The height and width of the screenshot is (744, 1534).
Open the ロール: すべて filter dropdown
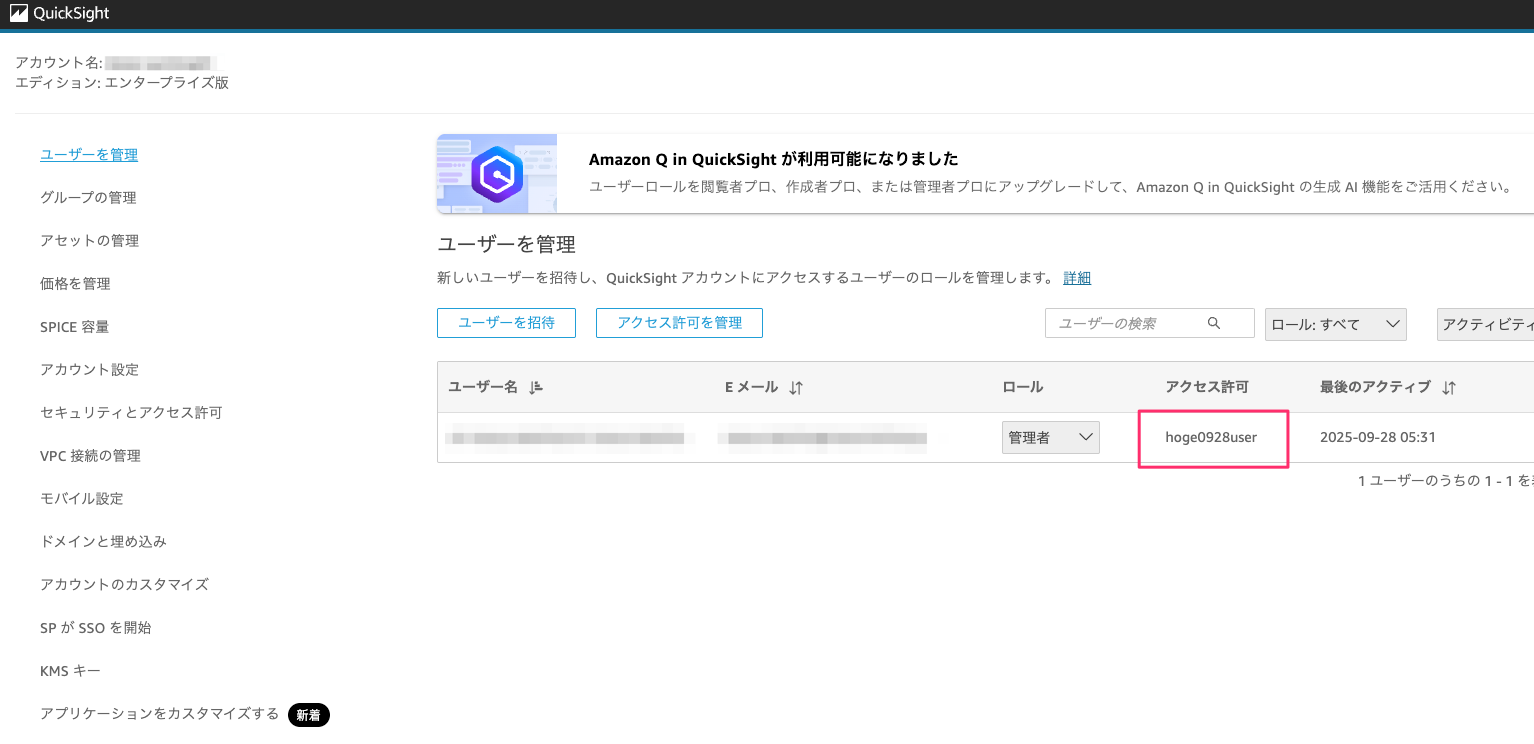(x=1335, y=324)
